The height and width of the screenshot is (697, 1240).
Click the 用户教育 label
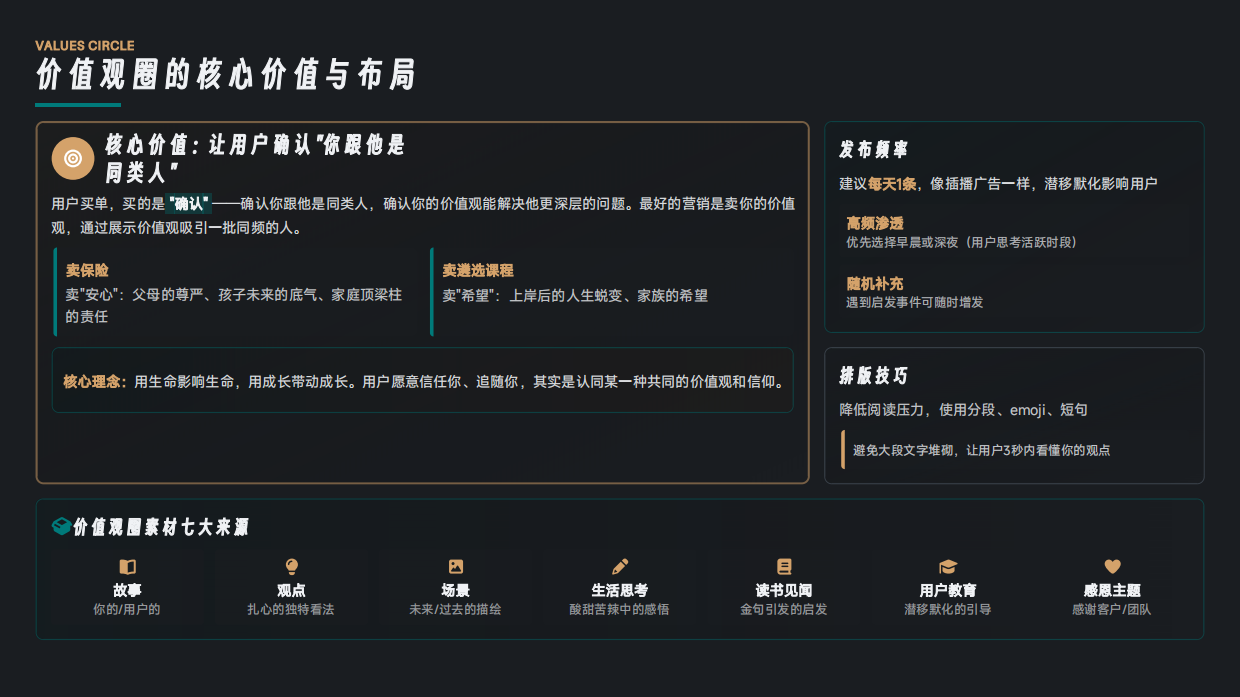coord(948,591)
